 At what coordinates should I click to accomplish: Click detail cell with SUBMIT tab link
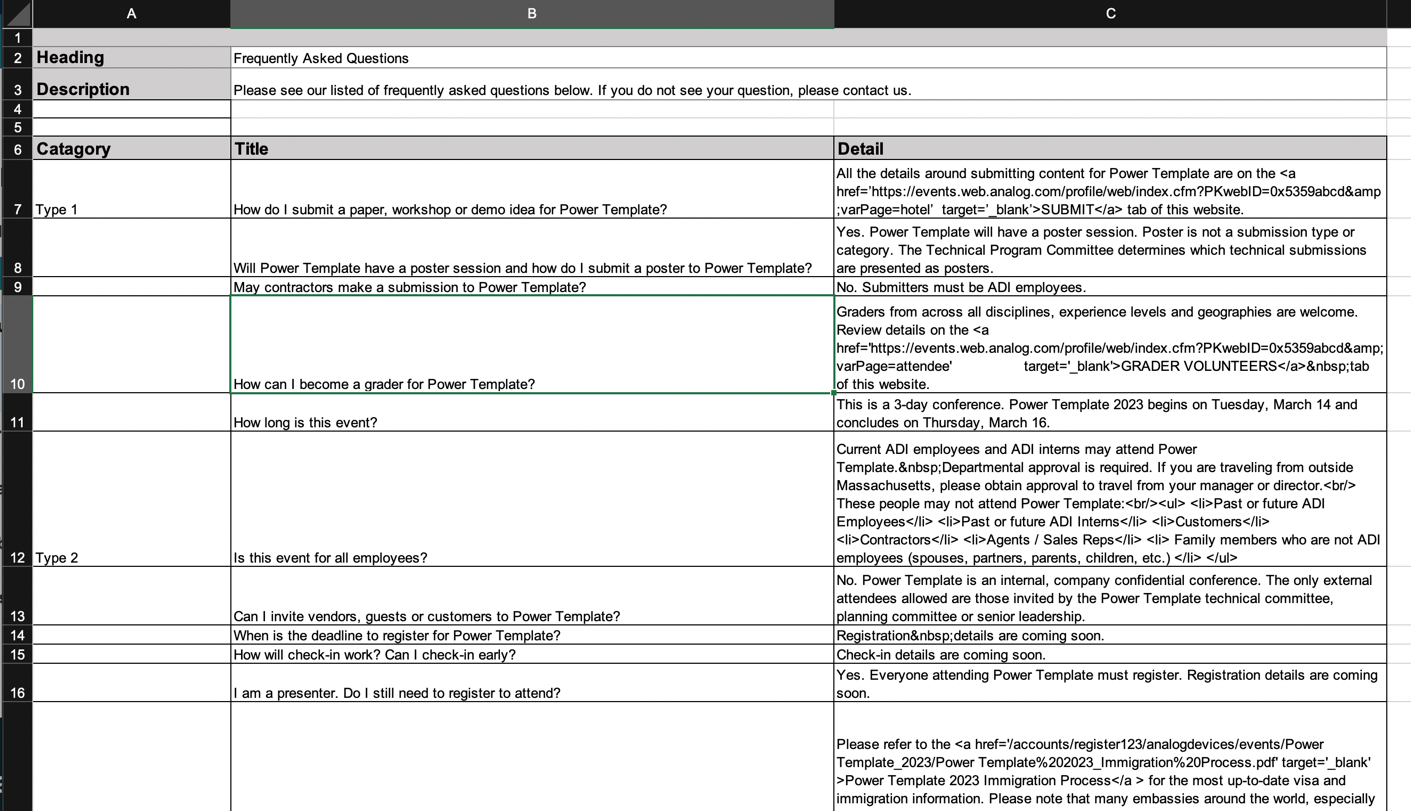coord(1110,189)
